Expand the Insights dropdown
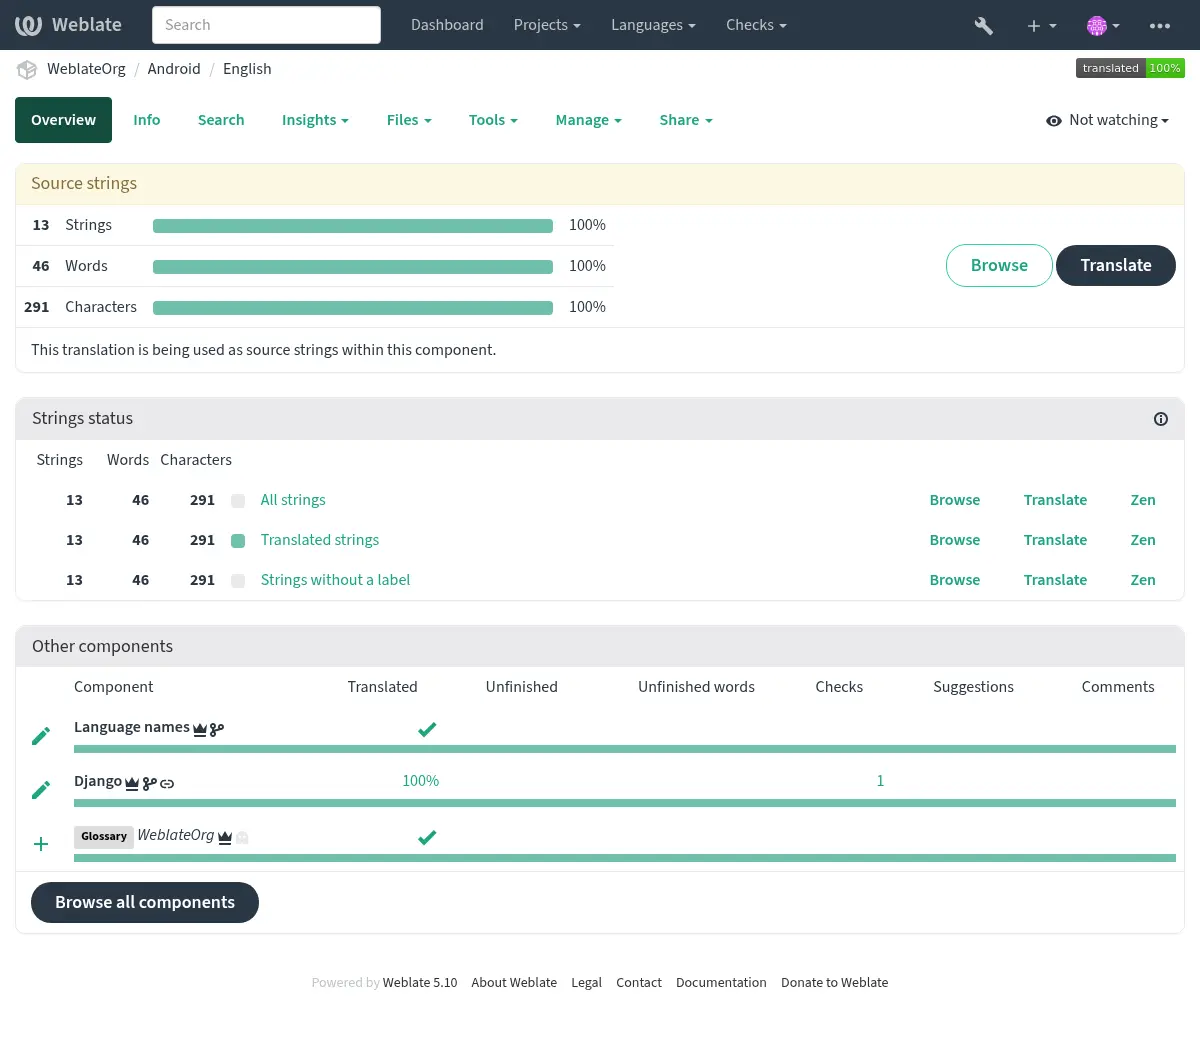Image resolution: width=1200 pixels, height=1042 pixels. tap(315, 120)
